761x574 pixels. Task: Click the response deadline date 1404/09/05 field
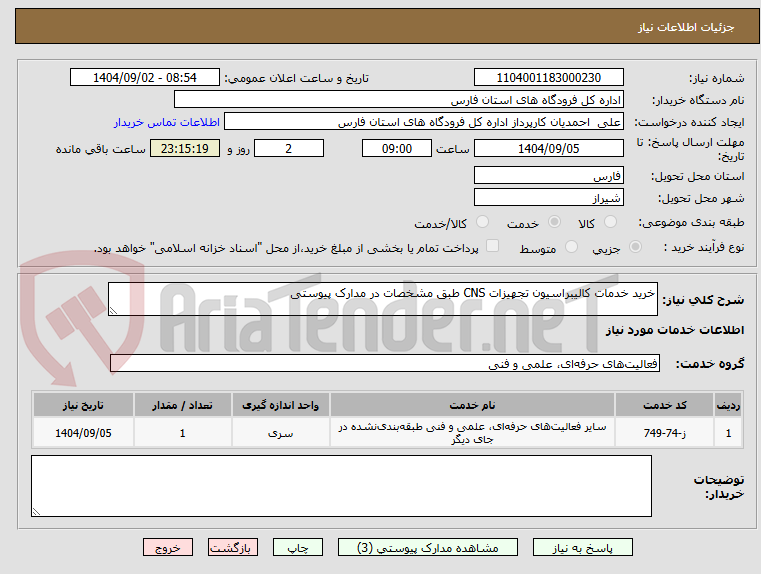tap(548, 148)
